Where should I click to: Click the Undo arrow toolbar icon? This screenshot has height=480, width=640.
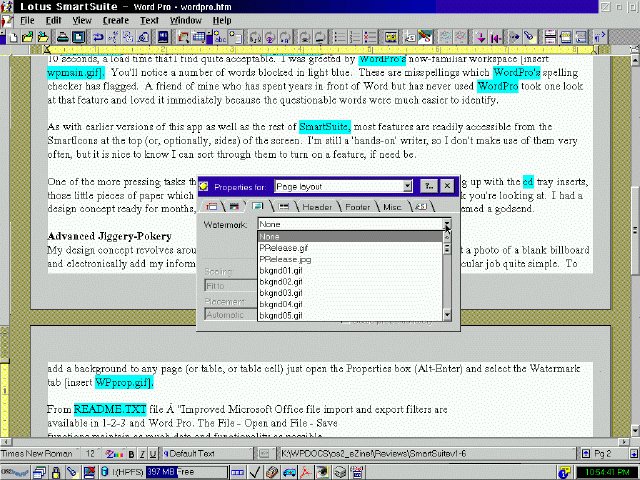(98, 38)
